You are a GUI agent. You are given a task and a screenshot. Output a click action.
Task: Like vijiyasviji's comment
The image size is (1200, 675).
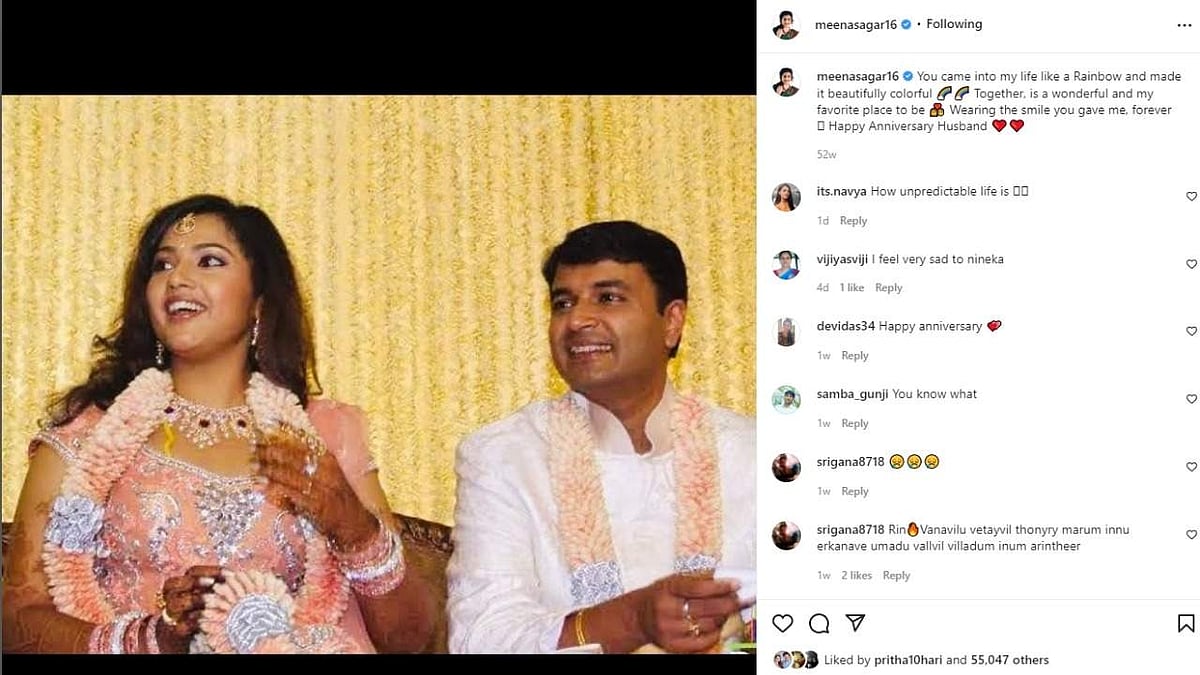click(x=1191, y=265)
